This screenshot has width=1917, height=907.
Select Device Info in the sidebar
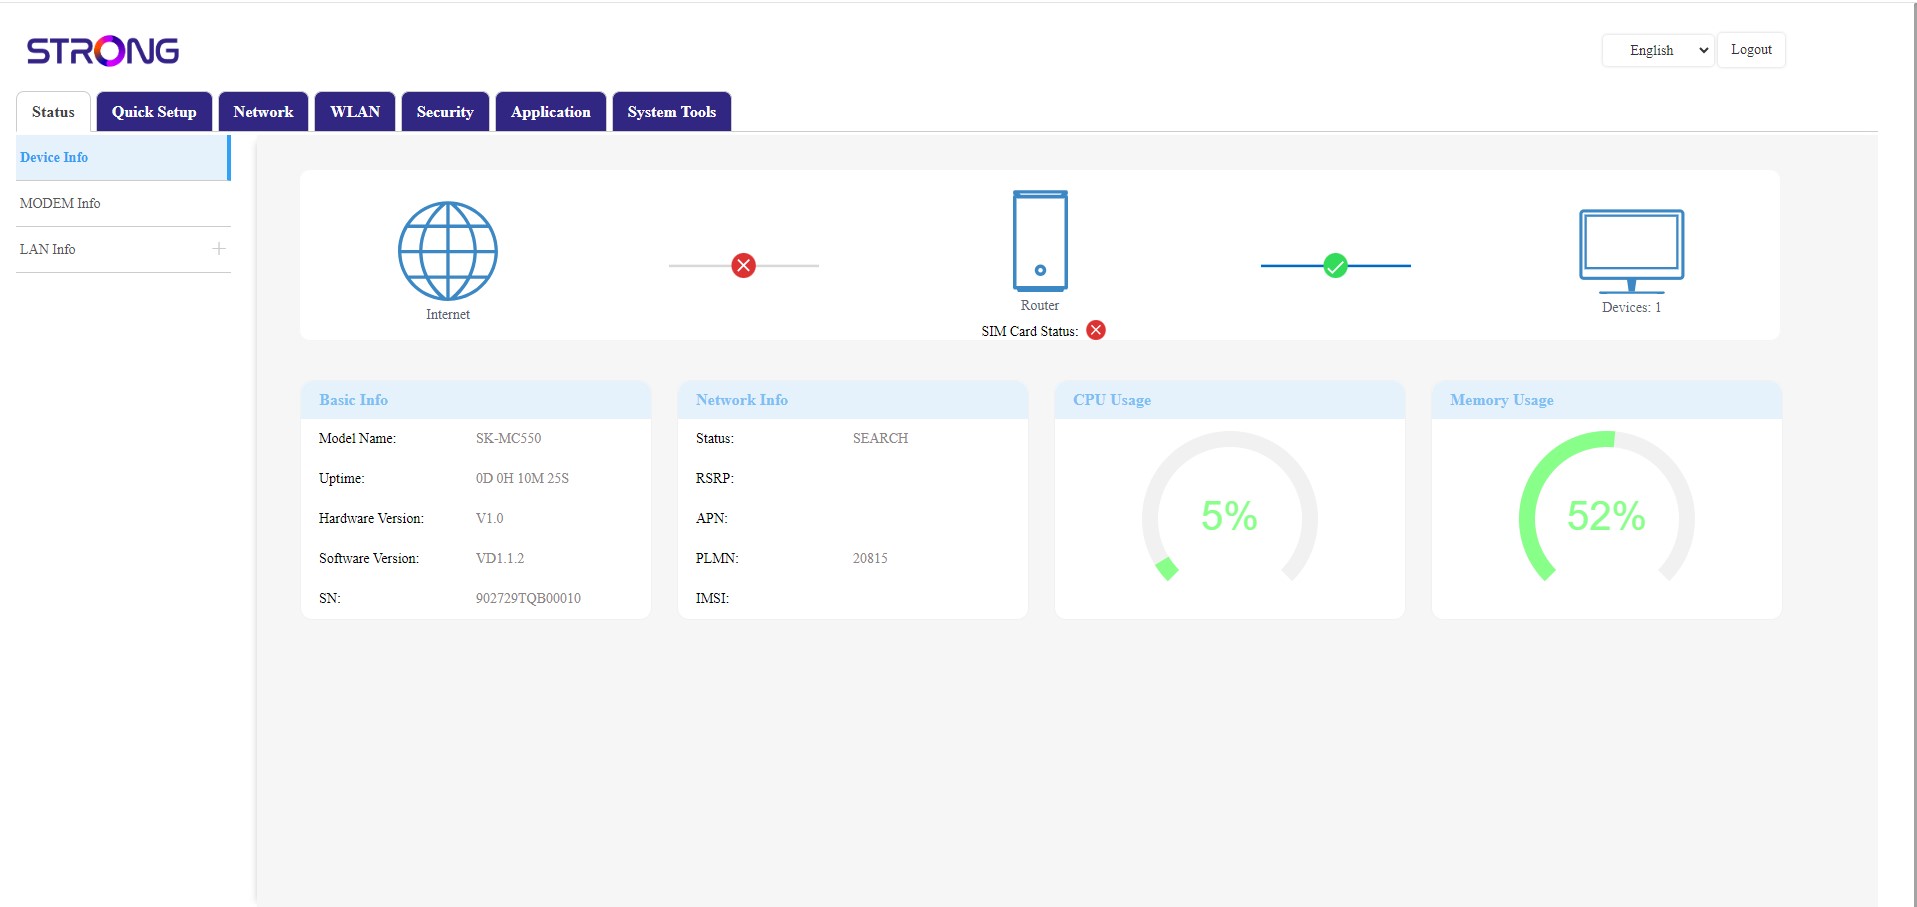tap(123, 157)
